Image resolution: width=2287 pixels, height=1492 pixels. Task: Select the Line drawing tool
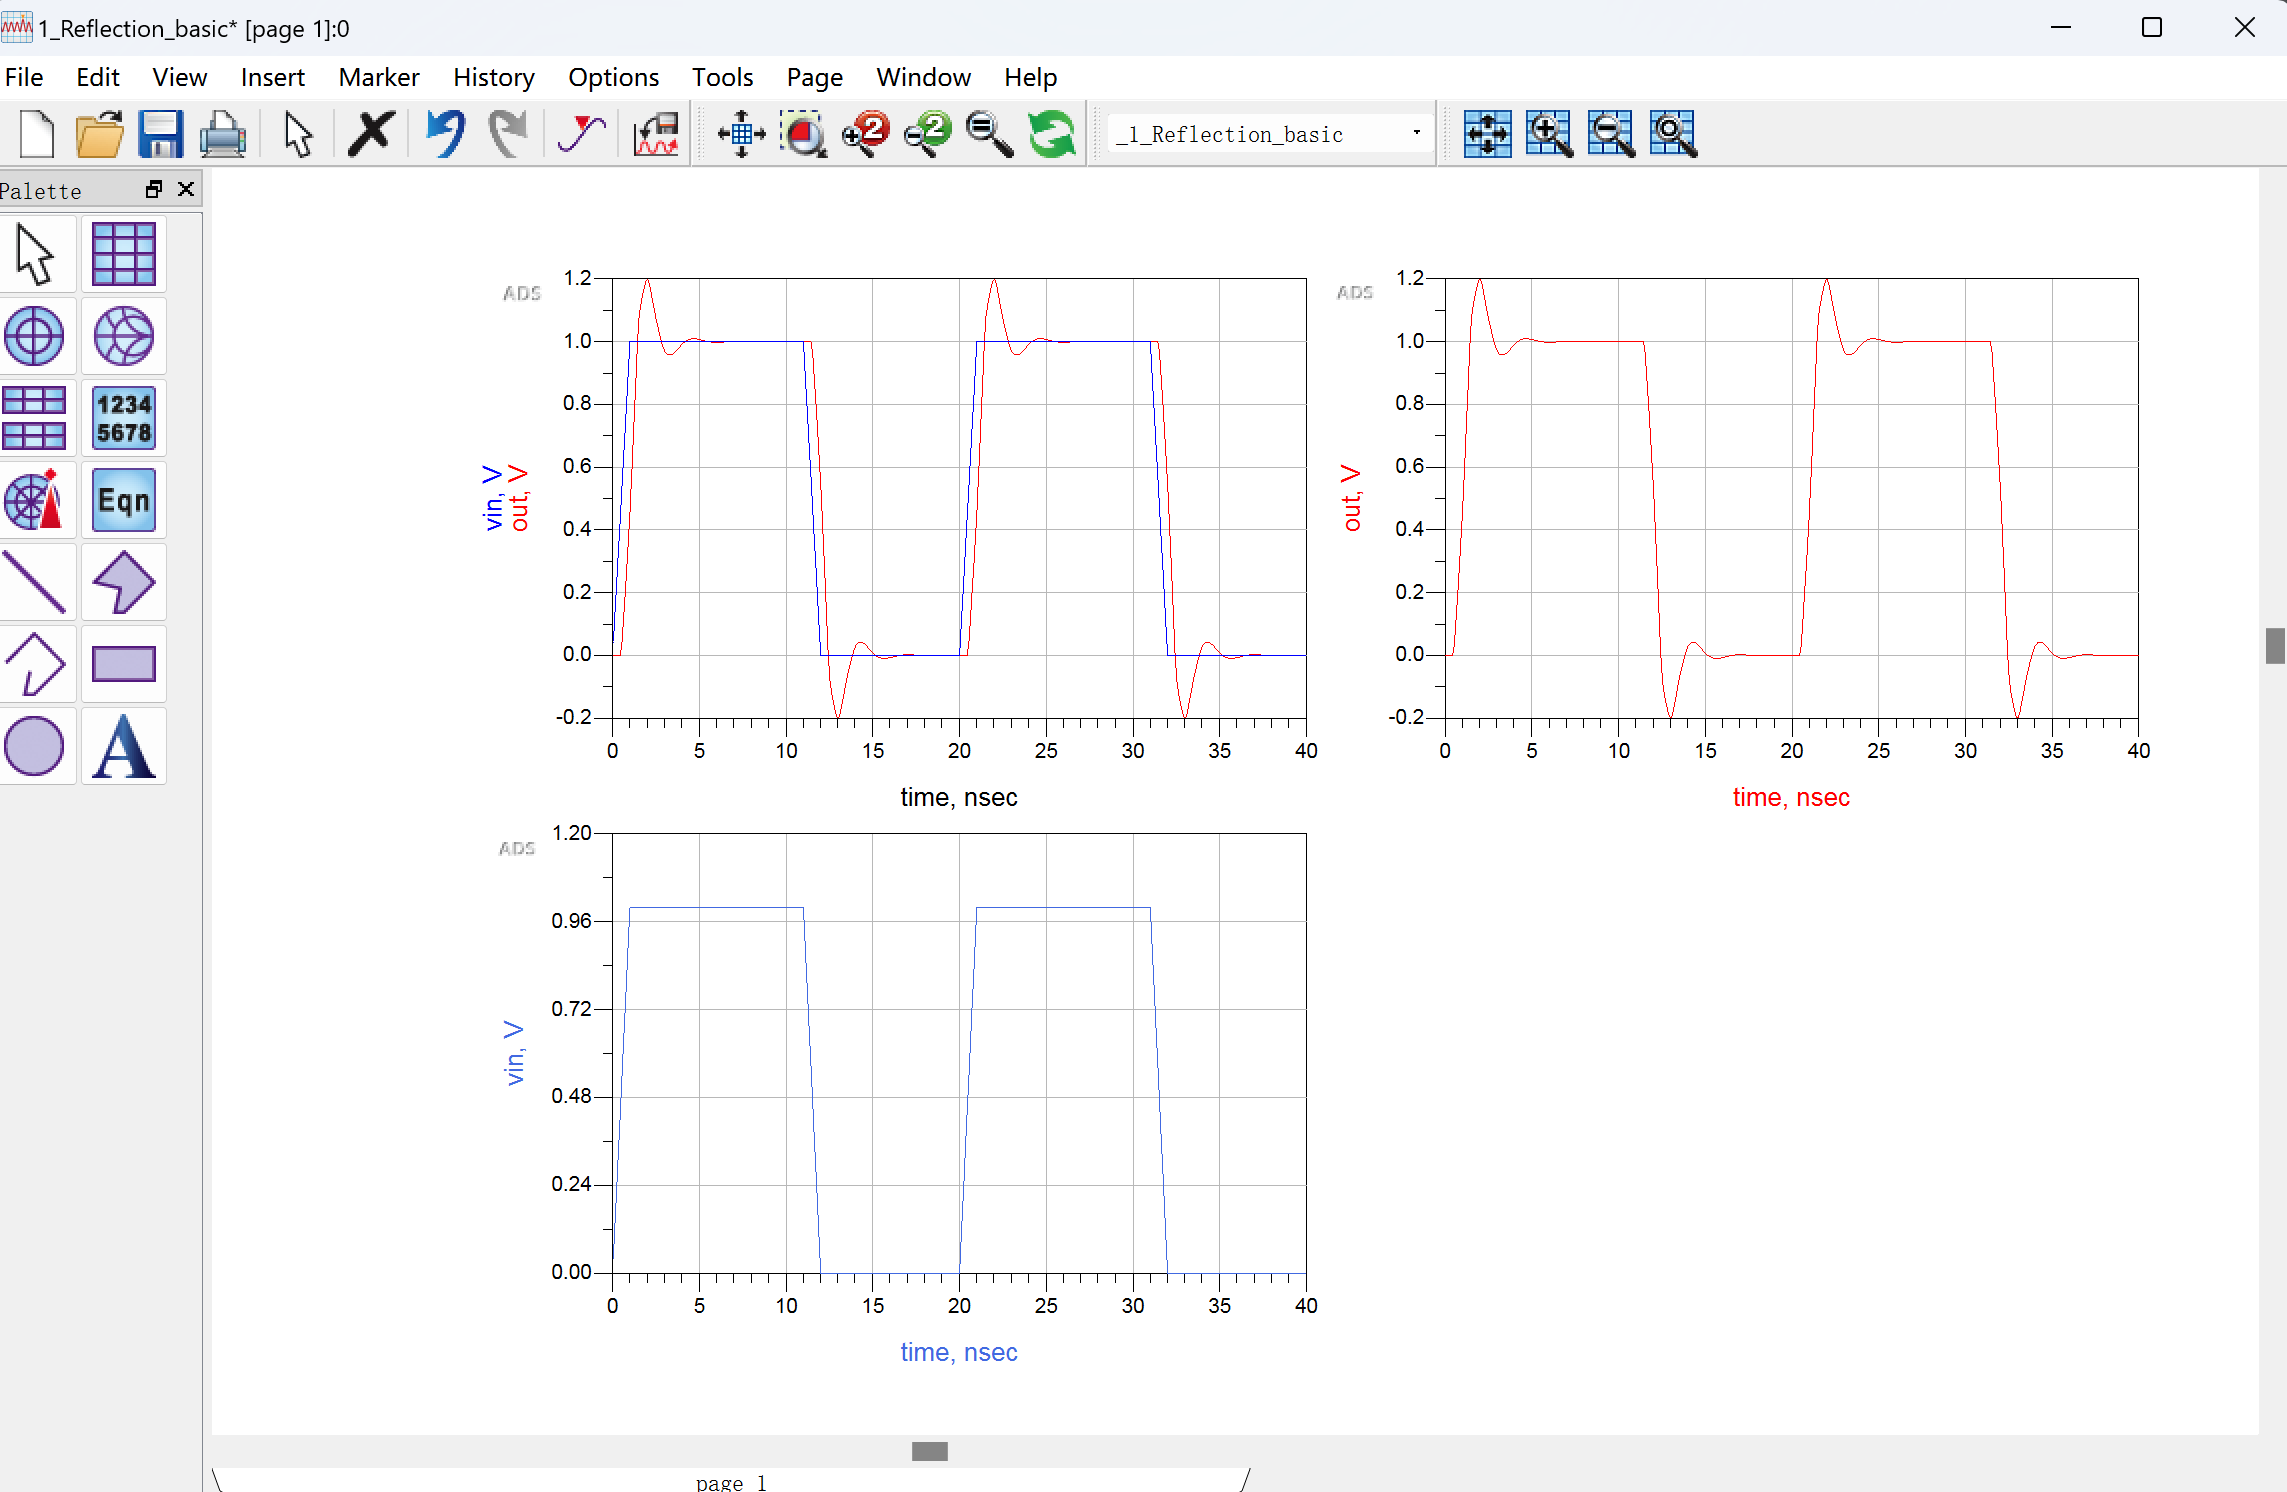click(36, 582)
